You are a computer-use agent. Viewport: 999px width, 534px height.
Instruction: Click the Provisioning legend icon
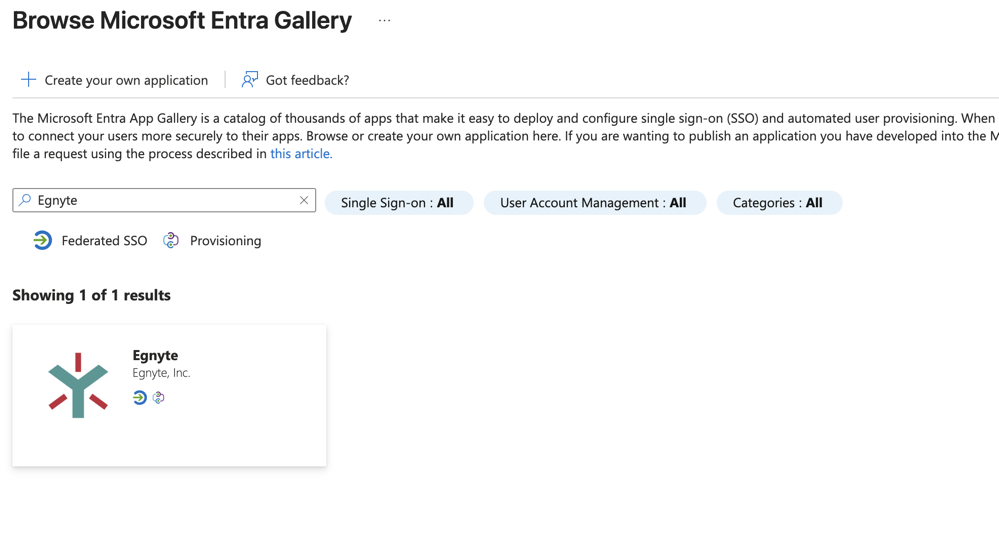(171, 240)
